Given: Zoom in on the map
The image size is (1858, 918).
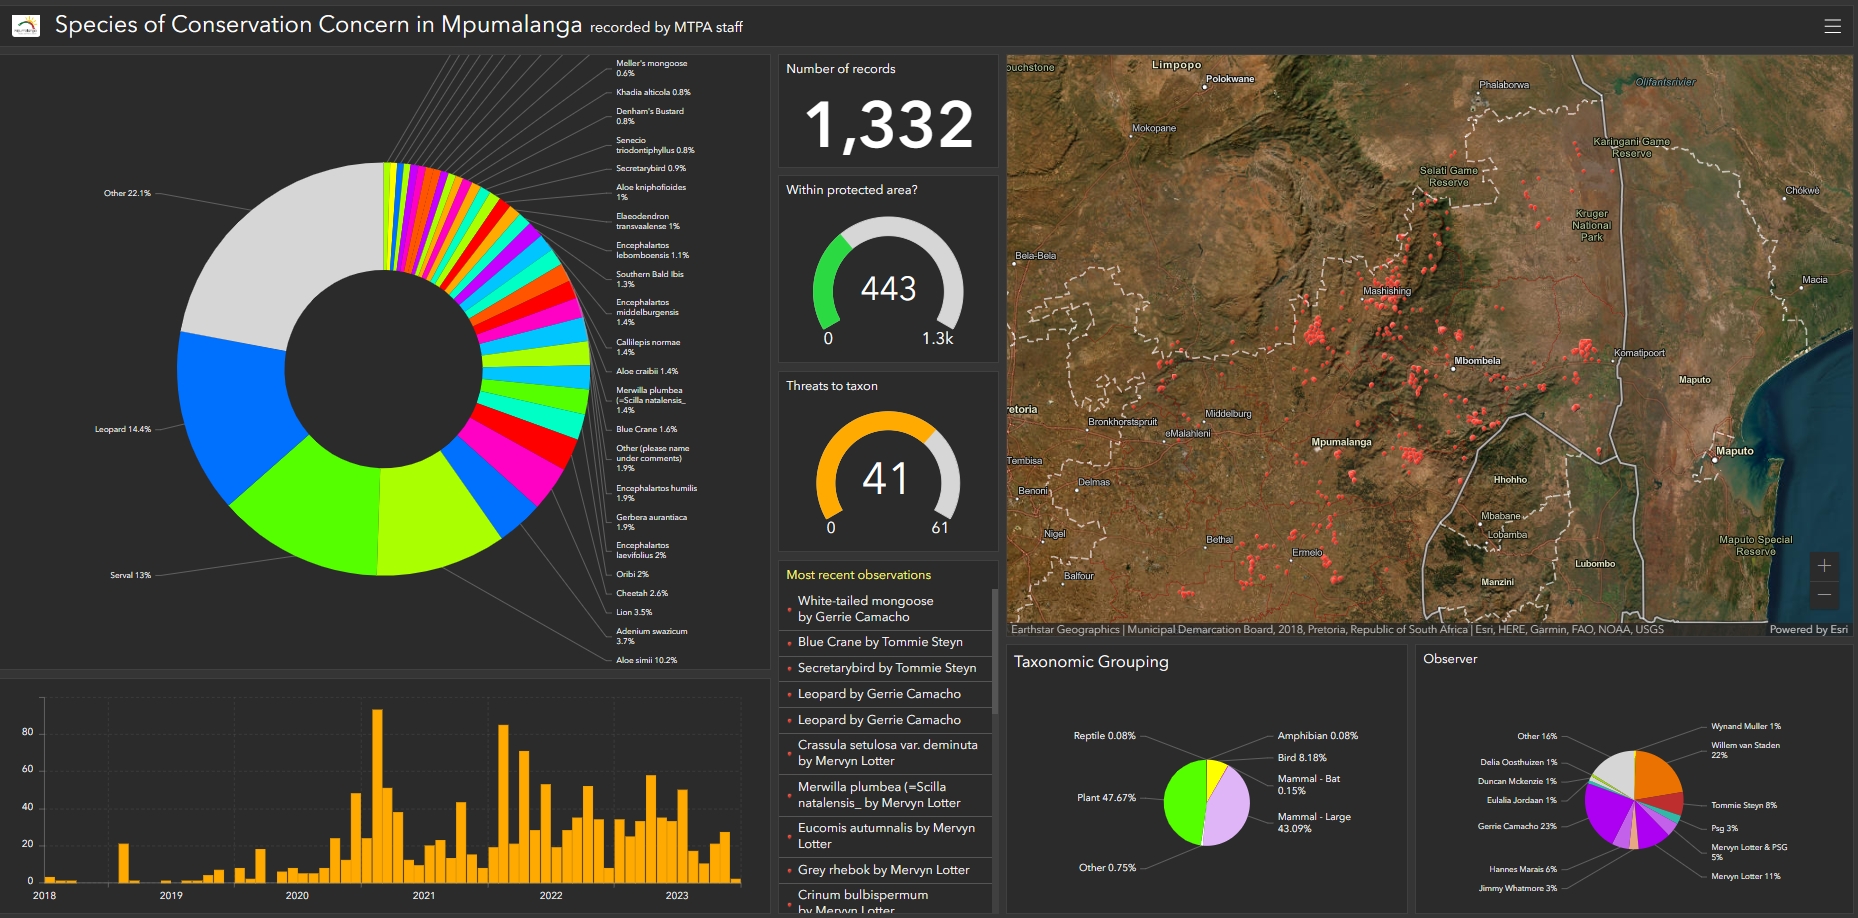Looking at the screenshot, I should coord(1825,566).
